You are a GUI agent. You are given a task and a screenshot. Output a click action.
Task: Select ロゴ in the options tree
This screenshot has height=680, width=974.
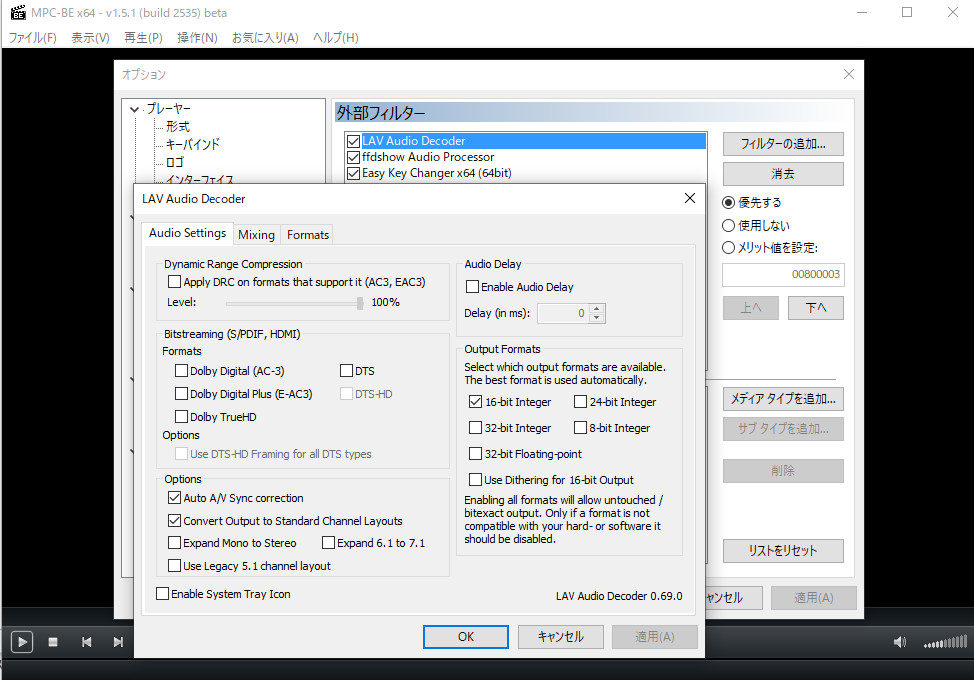[x=175, y=162]
